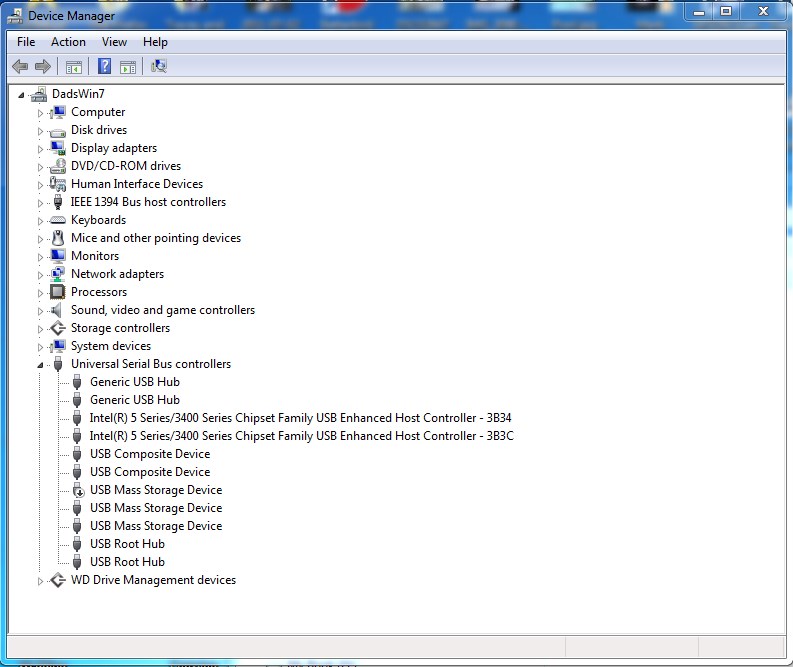The width and height of the screenshot is (793, 667).
Task: Click the Processors chip icon
Action: click(58, 292)
